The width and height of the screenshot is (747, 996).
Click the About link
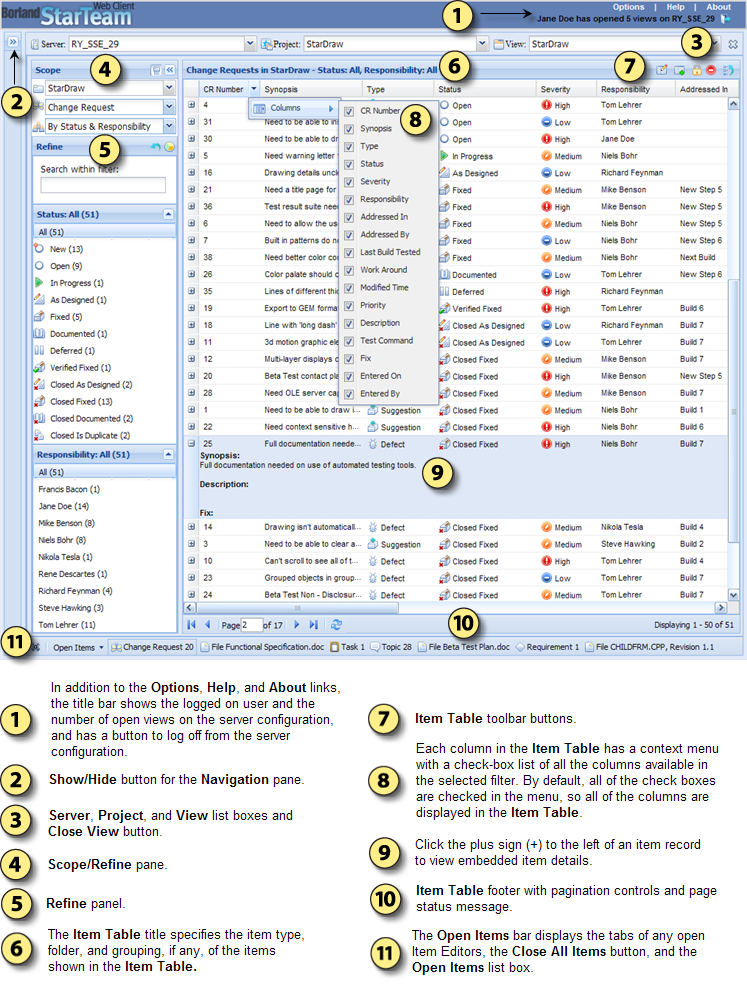718,7
